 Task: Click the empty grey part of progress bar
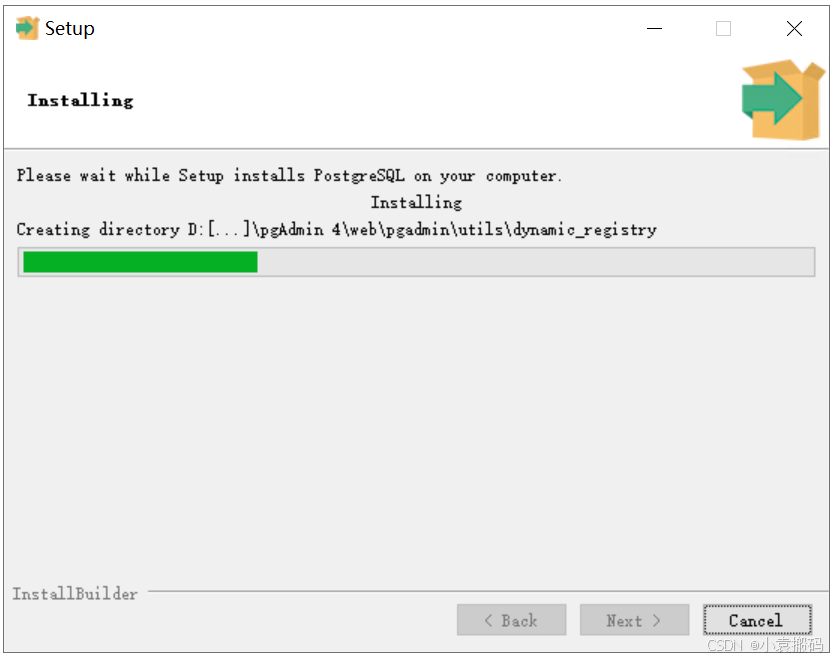[x=535, y=262]
